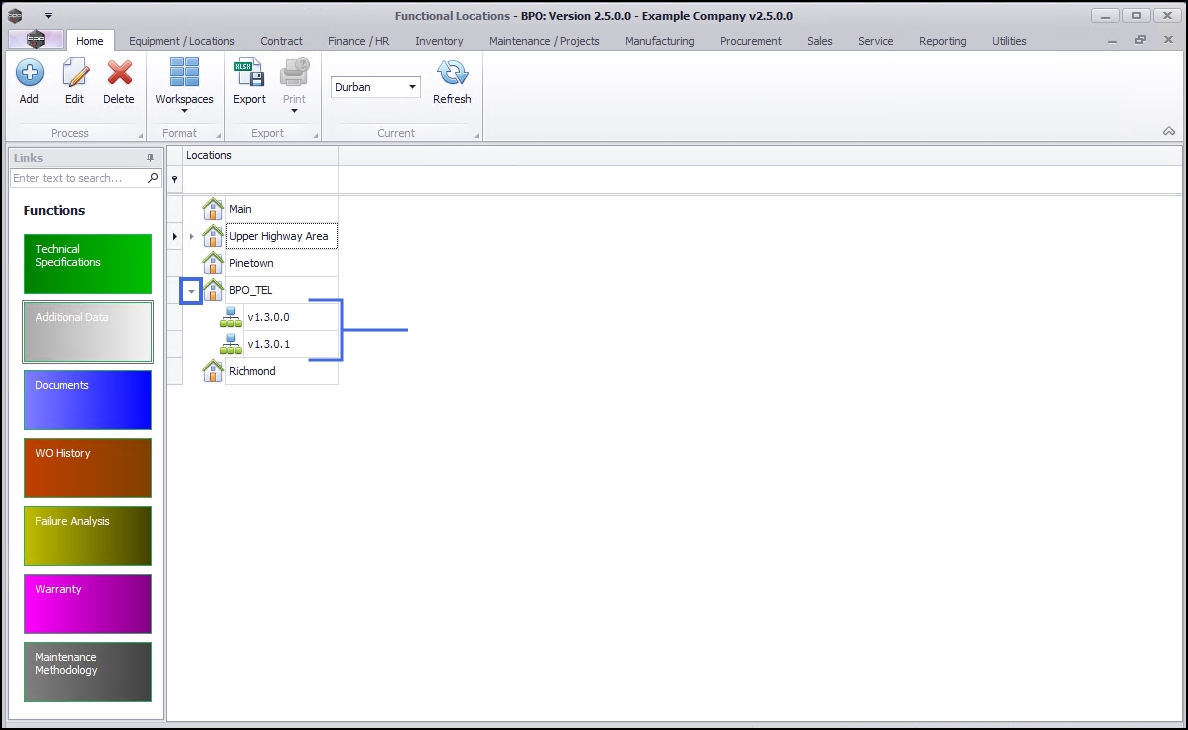Open the Reporting tab
The width and height of the screenshot is (1188, 730).
(x=943, y=41)
